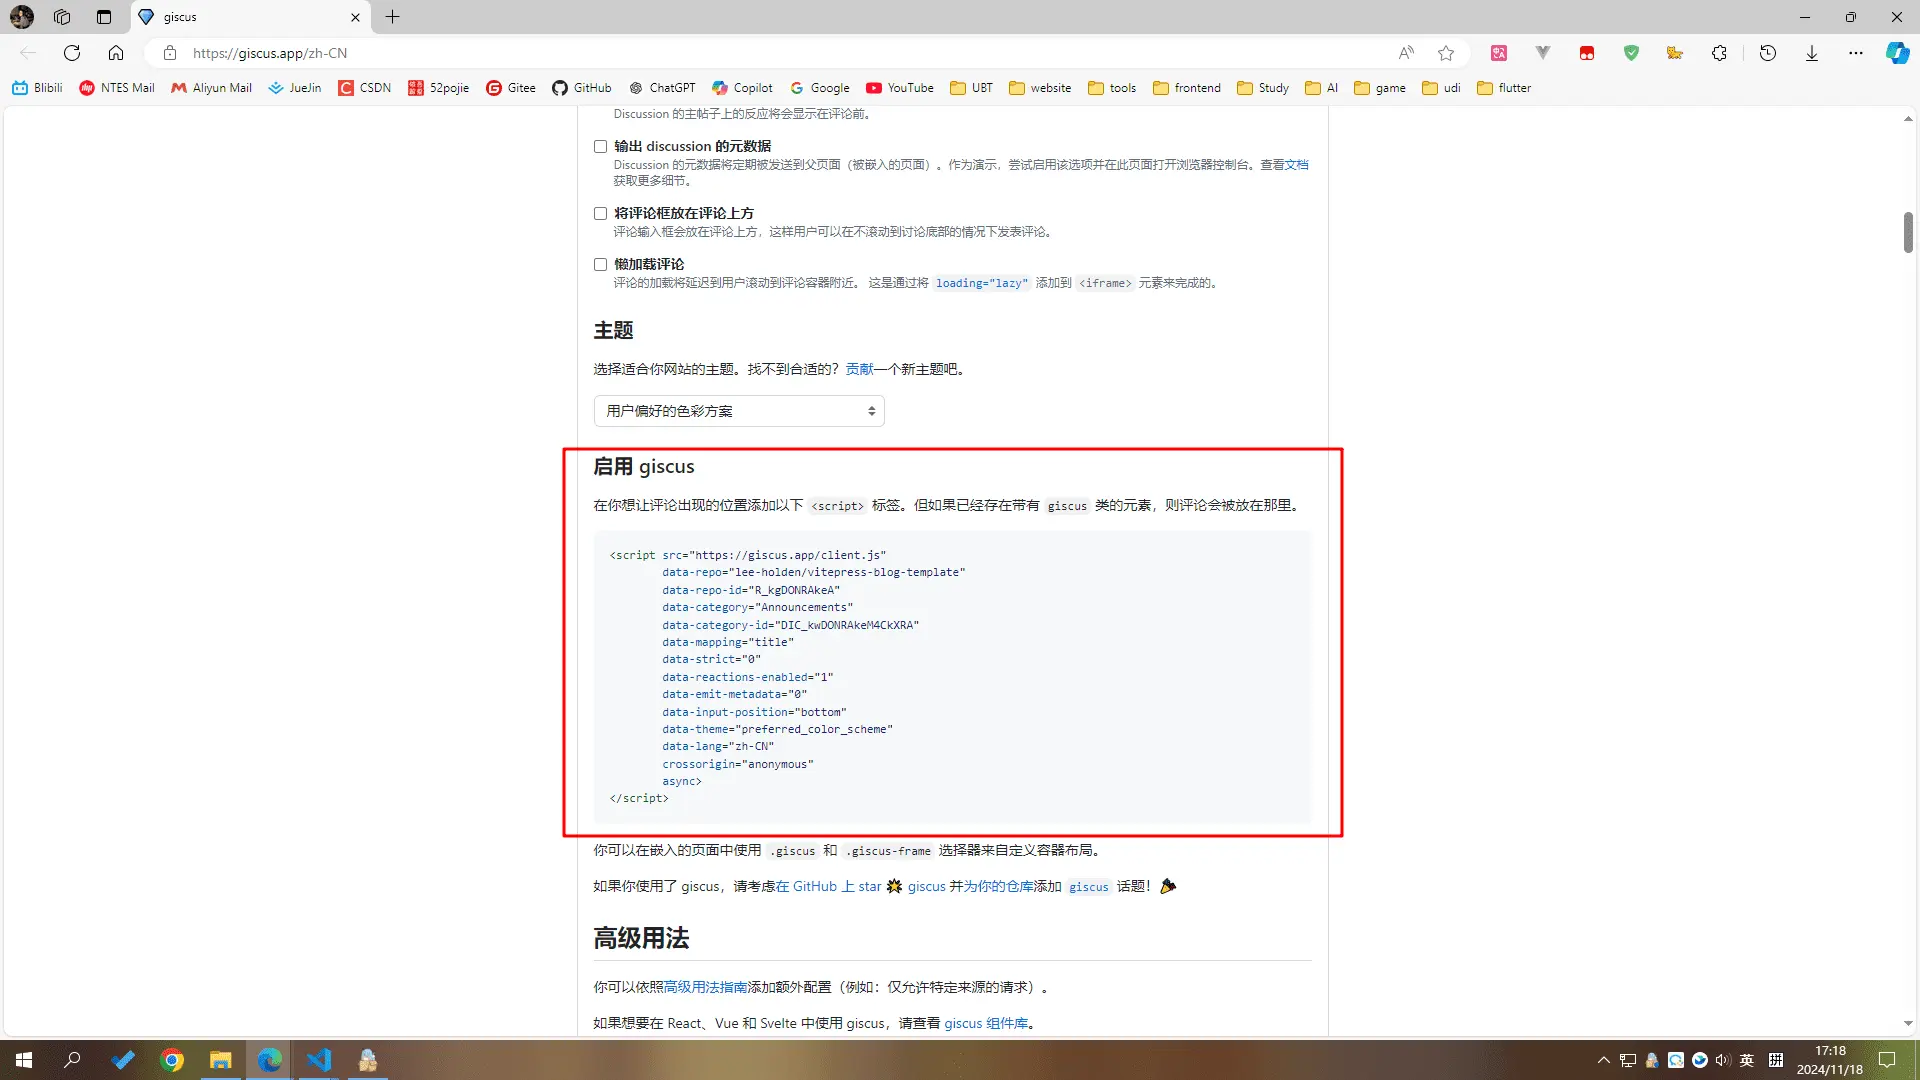Open the YouTube bookmark
1920x1080 pixels.
click(x=898, y=88)
